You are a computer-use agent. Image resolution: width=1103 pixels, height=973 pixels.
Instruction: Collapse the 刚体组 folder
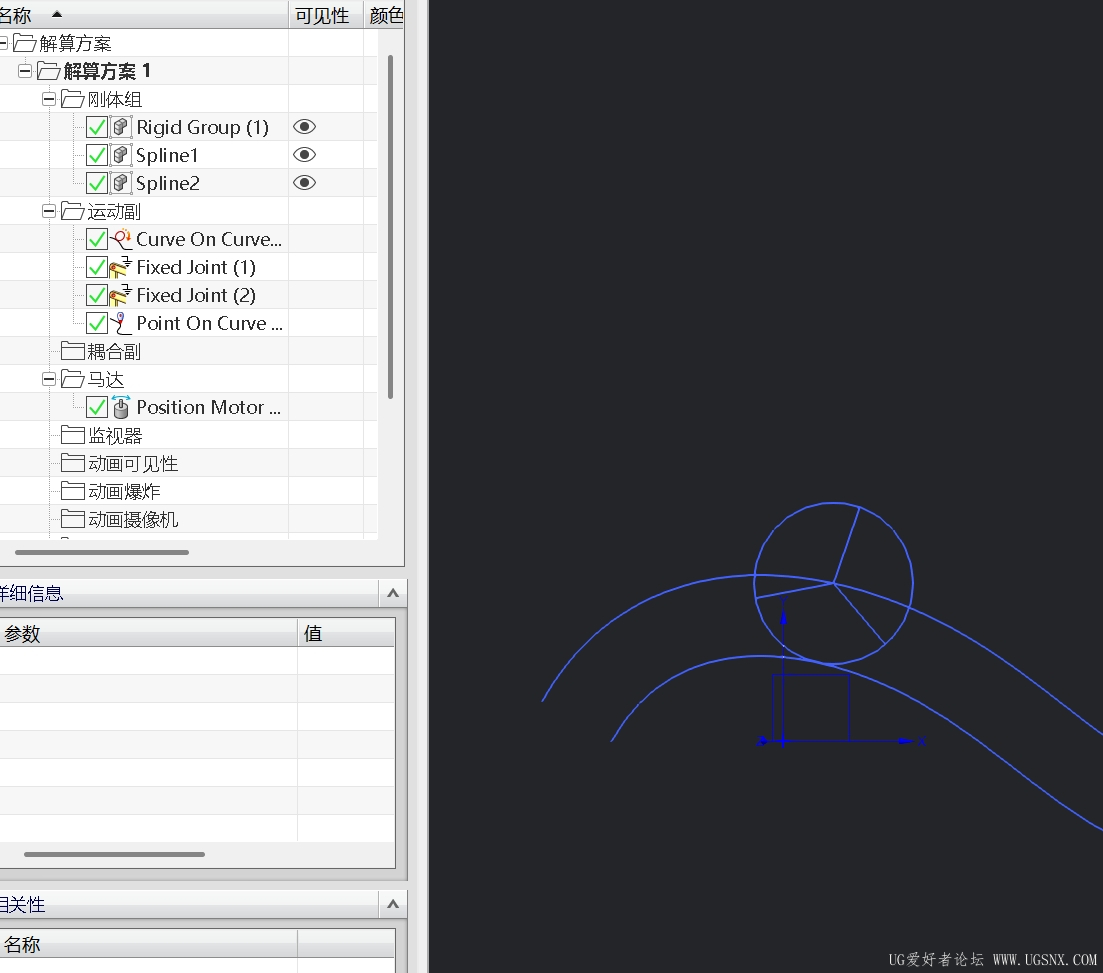[49, 99]
